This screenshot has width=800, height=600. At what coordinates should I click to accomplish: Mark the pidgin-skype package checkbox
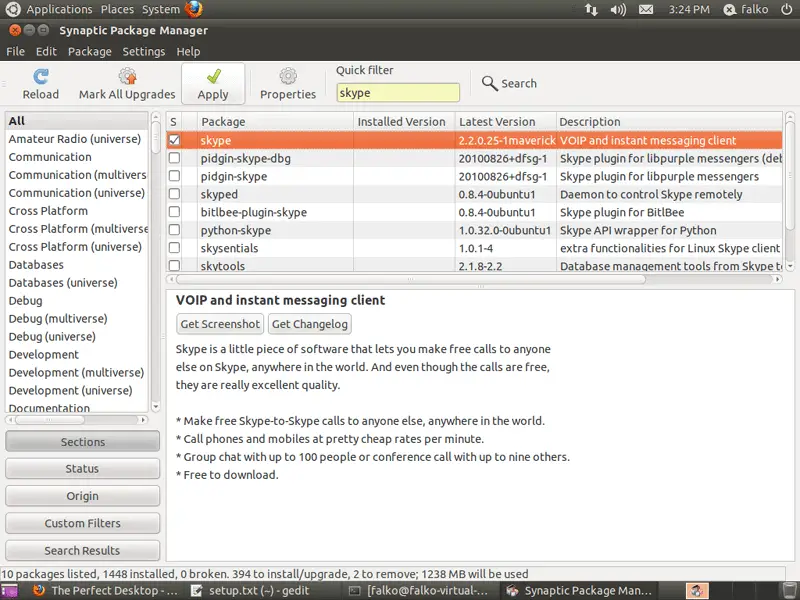pyautogui.click(x=174, y=176)
